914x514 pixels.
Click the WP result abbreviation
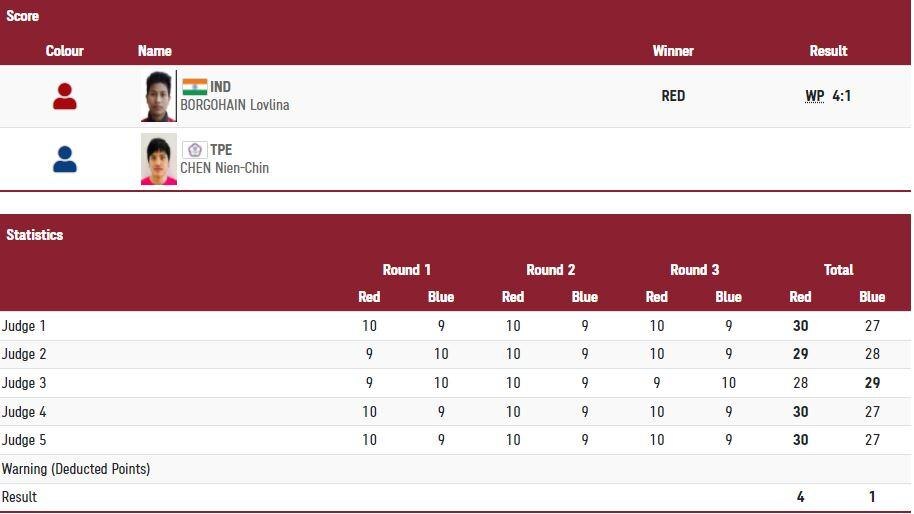click(x=815, y=96)
